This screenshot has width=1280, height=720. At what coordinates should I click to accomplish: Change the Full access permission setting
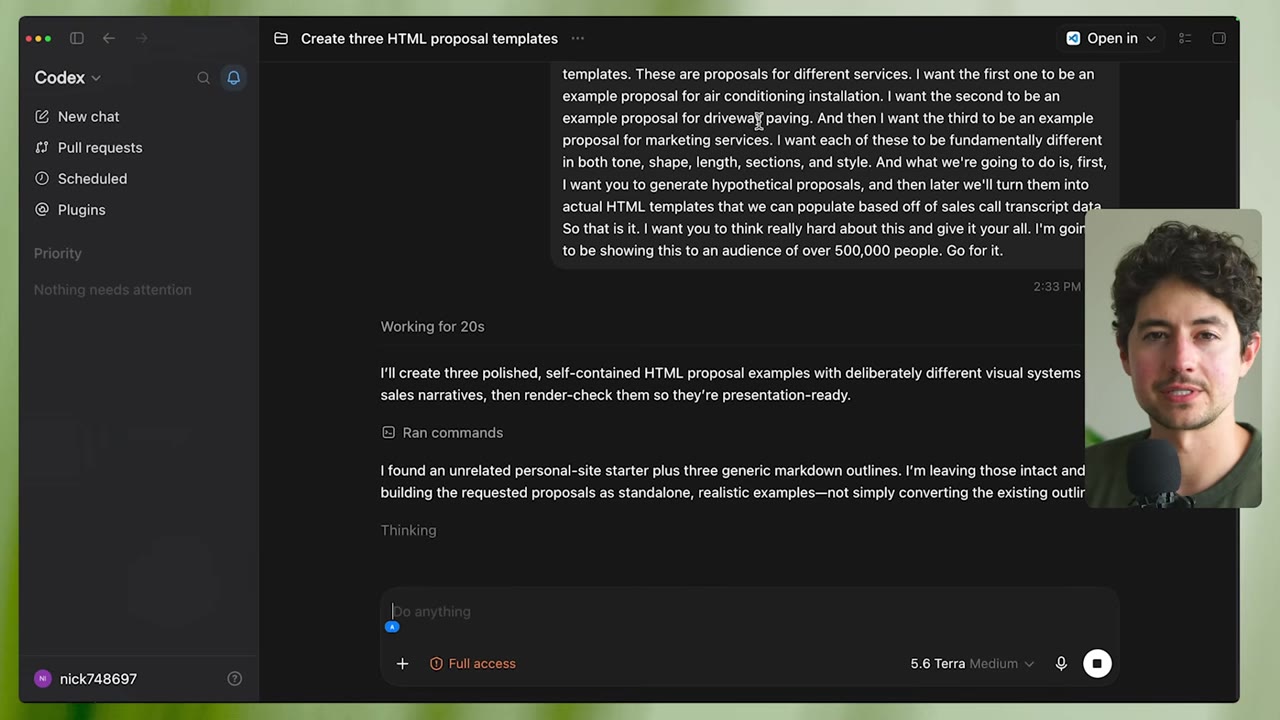click(x=473, y=664)
